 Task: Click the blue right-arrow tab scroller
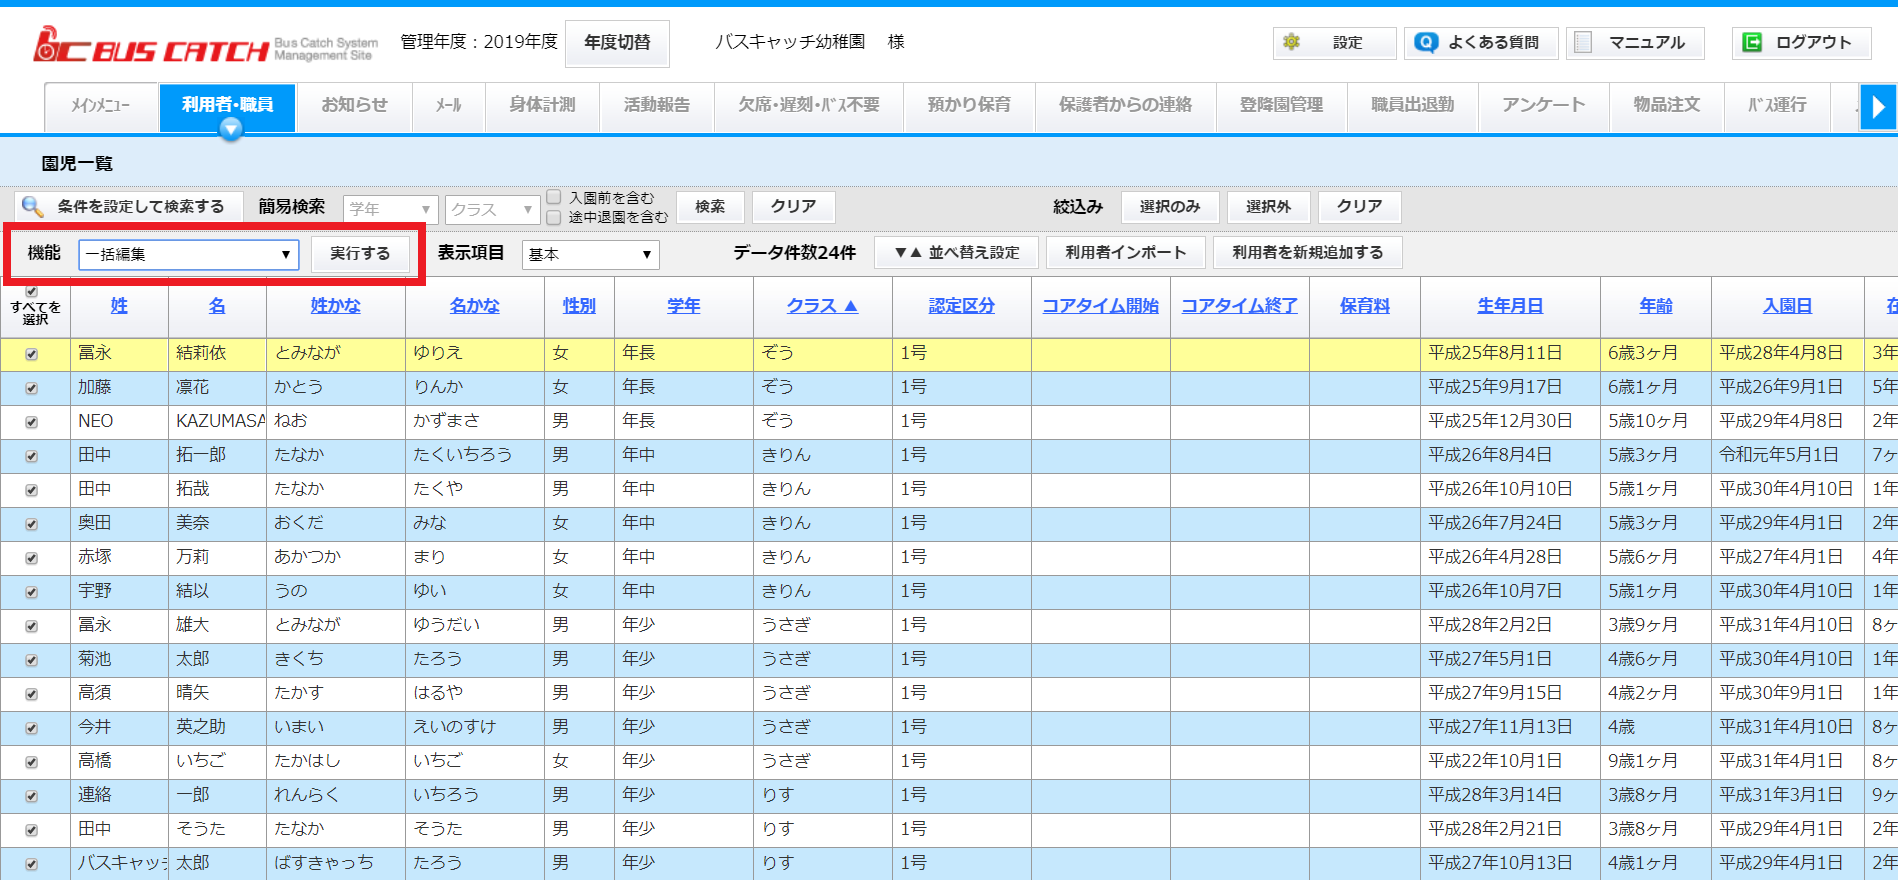point(1878,107)
